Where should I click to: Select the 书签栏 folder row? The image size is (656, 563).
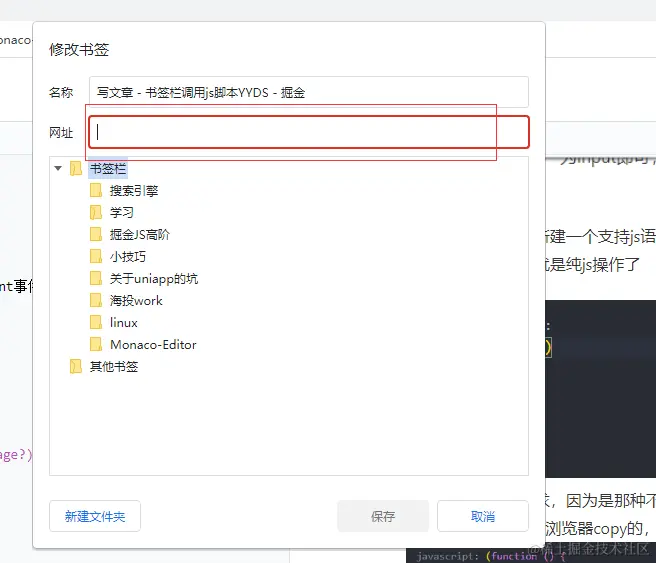(108, 169)
